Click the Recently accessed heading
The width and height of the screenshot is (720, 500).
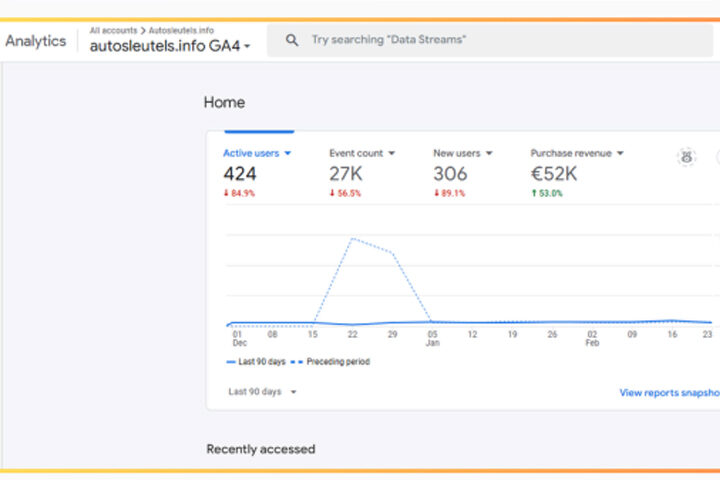[261, 449]
